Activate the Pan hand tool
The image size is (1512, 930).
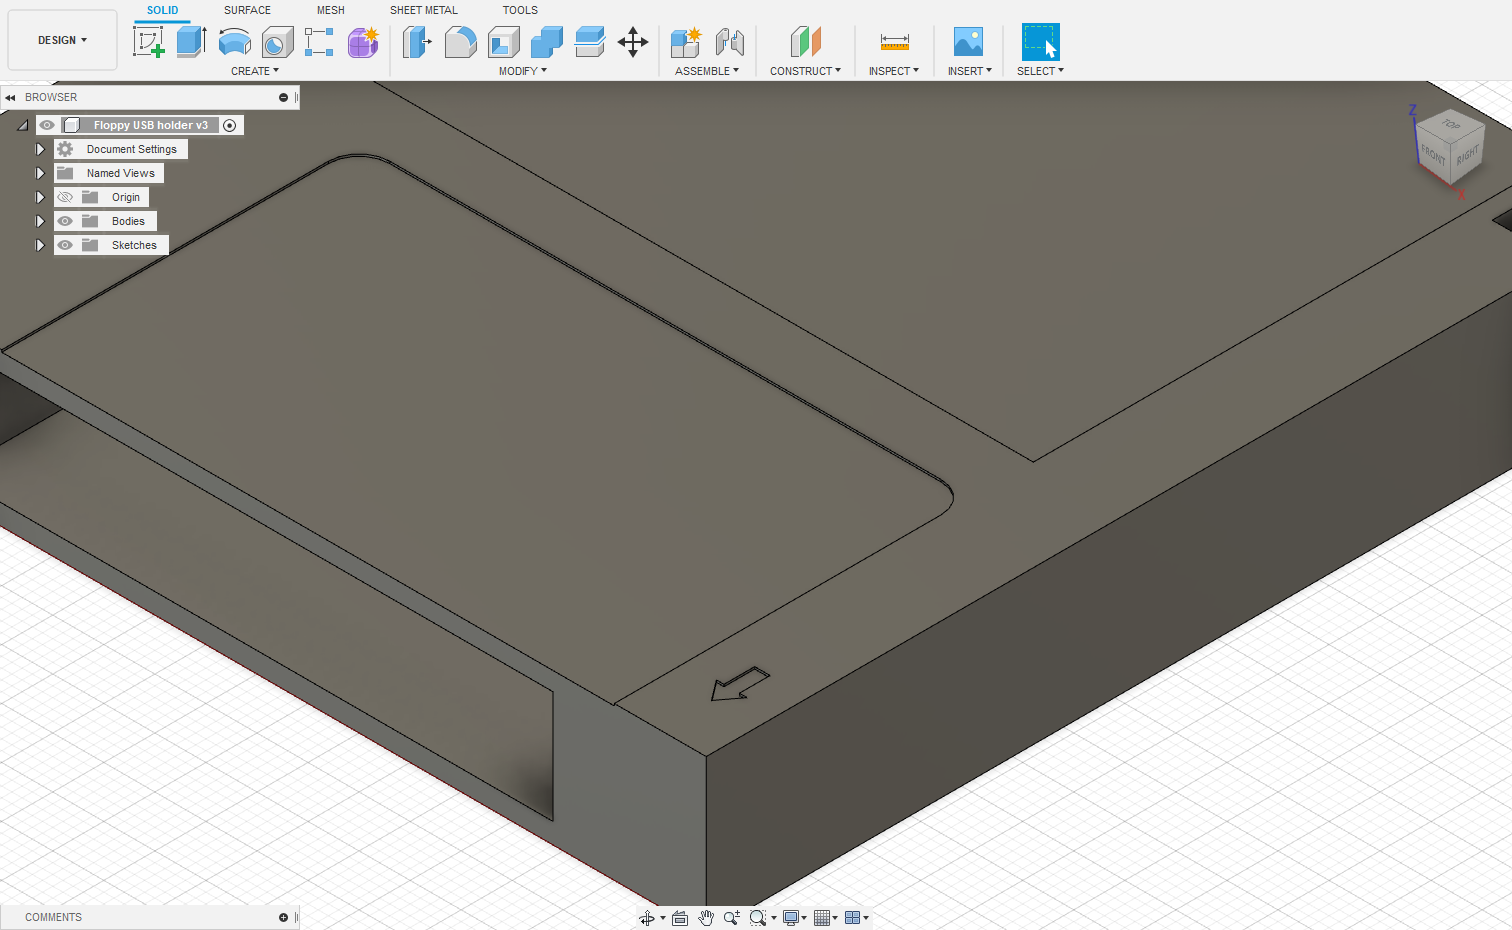[x=706, y=918]
